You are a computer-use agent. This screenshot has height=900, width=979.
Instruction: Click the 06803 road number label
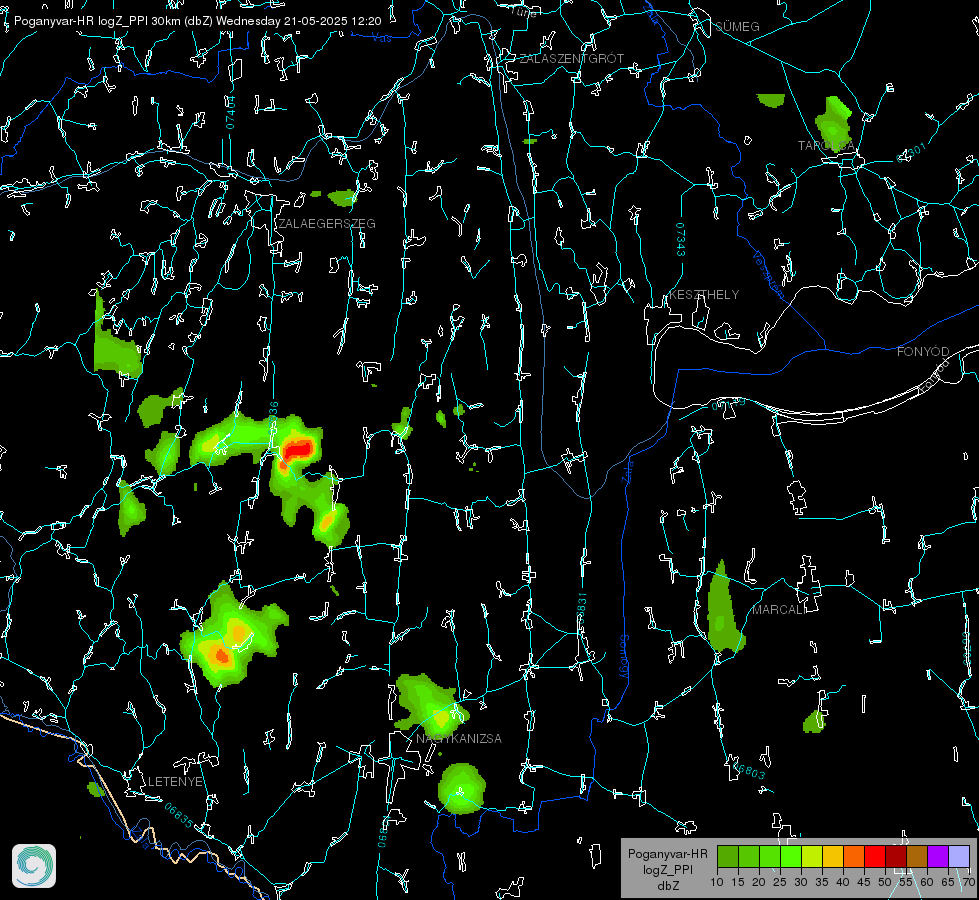[750, 771]
